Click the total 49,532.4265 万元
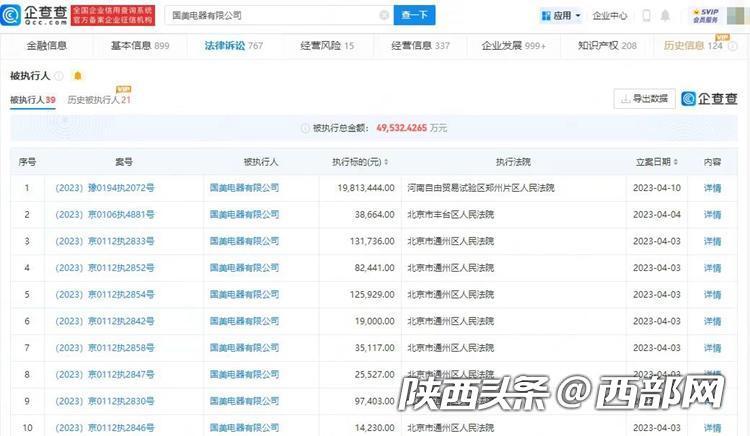Screen dimensions: 750x436 click(412, 128)
